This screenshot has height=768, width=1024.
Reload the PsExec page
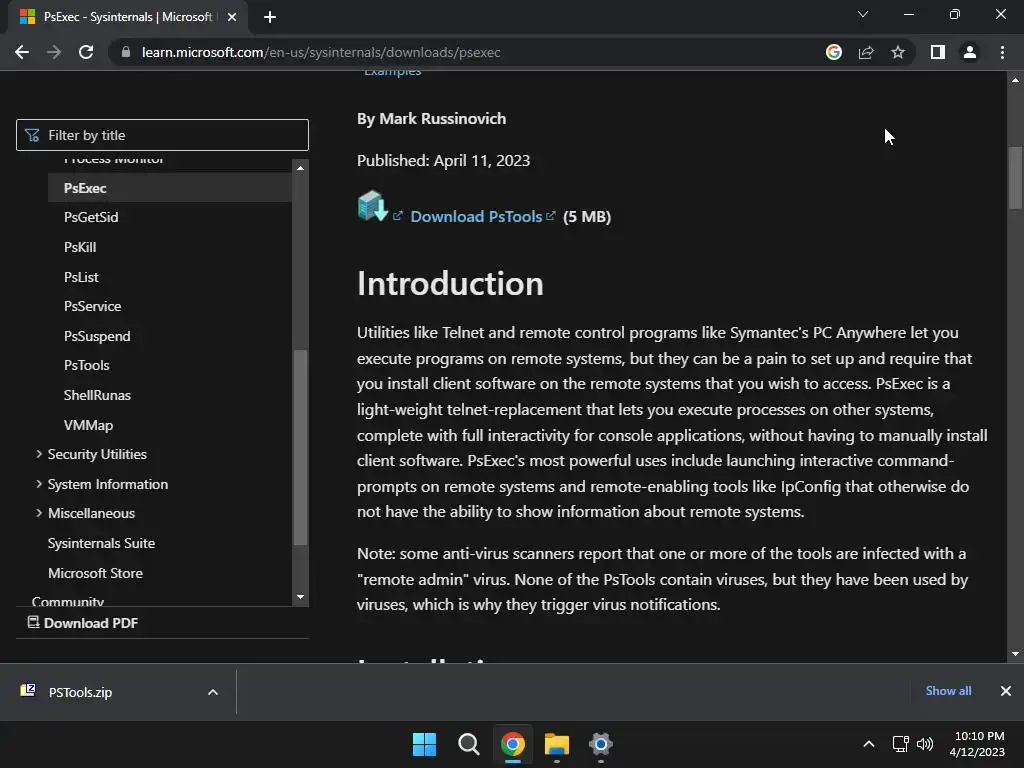(x=86, y=52)
